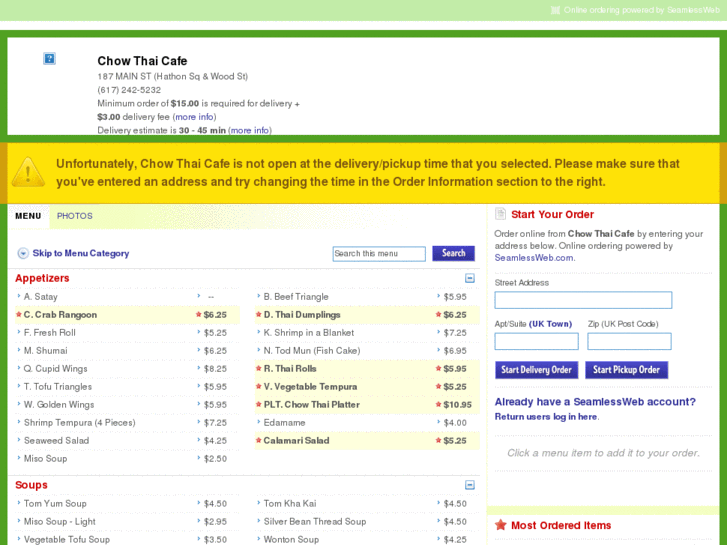Image resolution: width=727 pixels, height=545 pixels.
Task: Click the Search button
Action: pyautogui.click(x=453, y=253)
